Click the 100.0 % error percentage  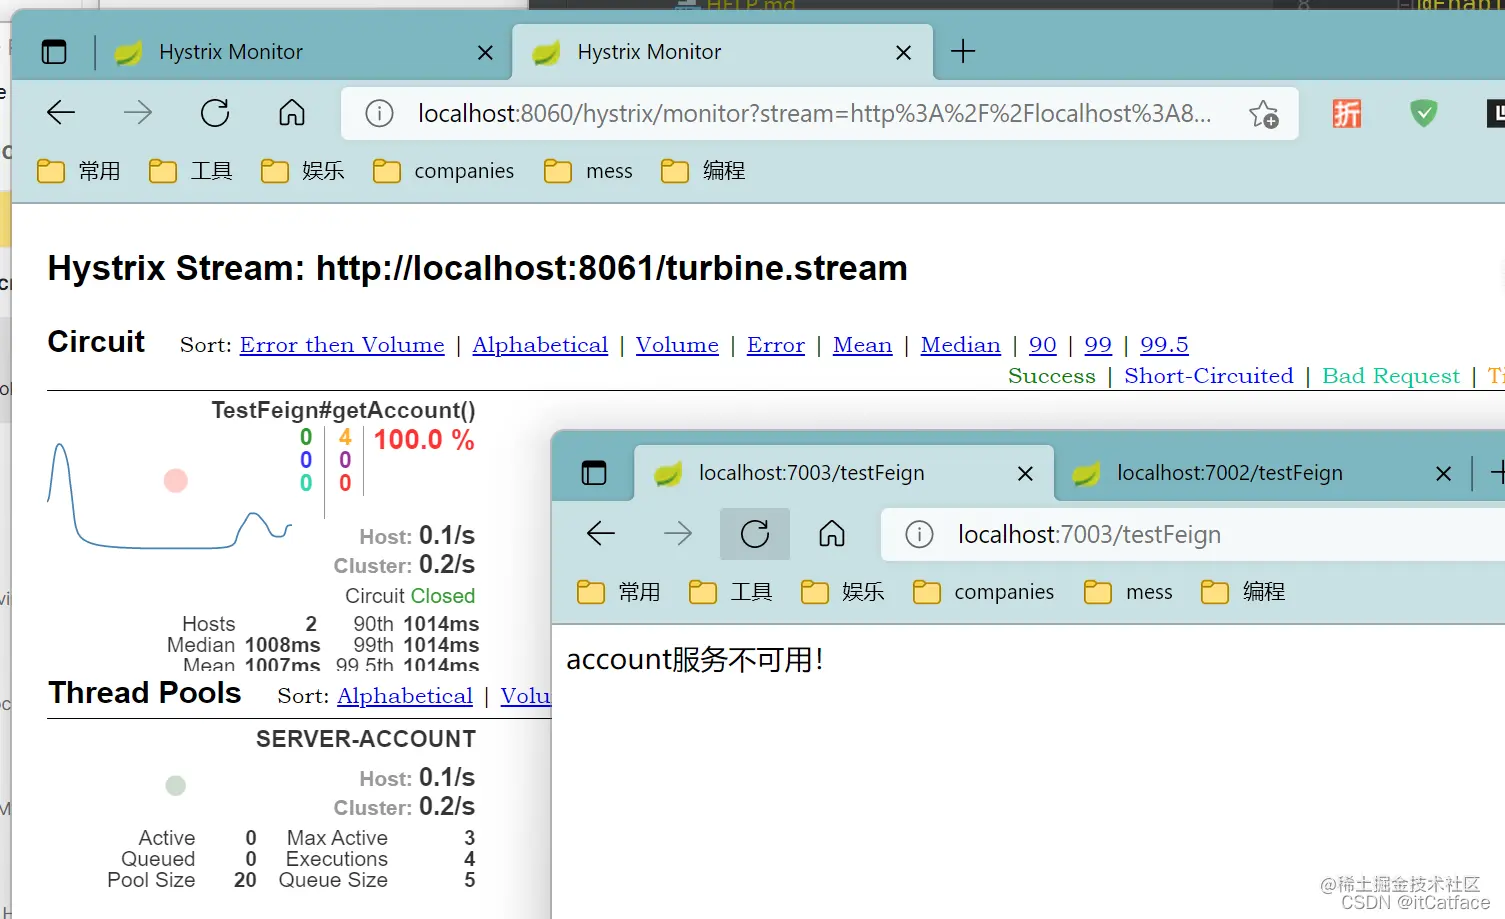coord(424,440)
